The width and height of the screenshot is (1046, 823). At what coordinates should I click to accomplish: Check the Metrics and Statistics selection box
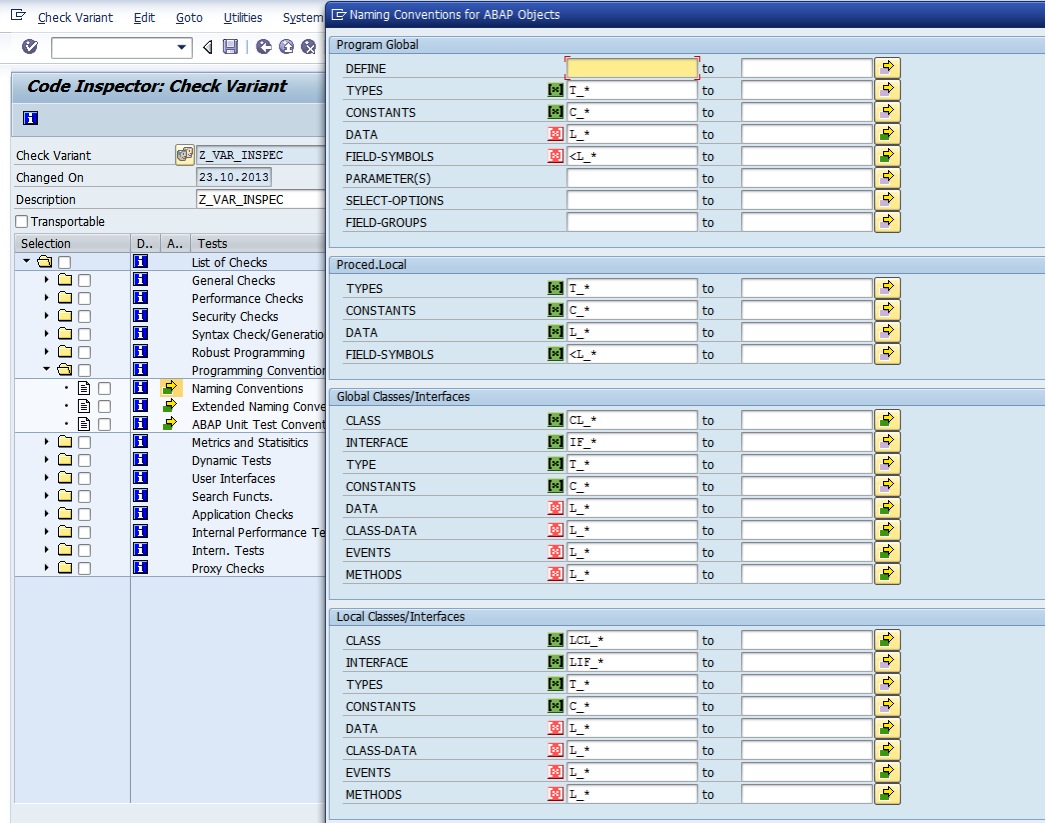pyautogui.click(x=84, y=442)
